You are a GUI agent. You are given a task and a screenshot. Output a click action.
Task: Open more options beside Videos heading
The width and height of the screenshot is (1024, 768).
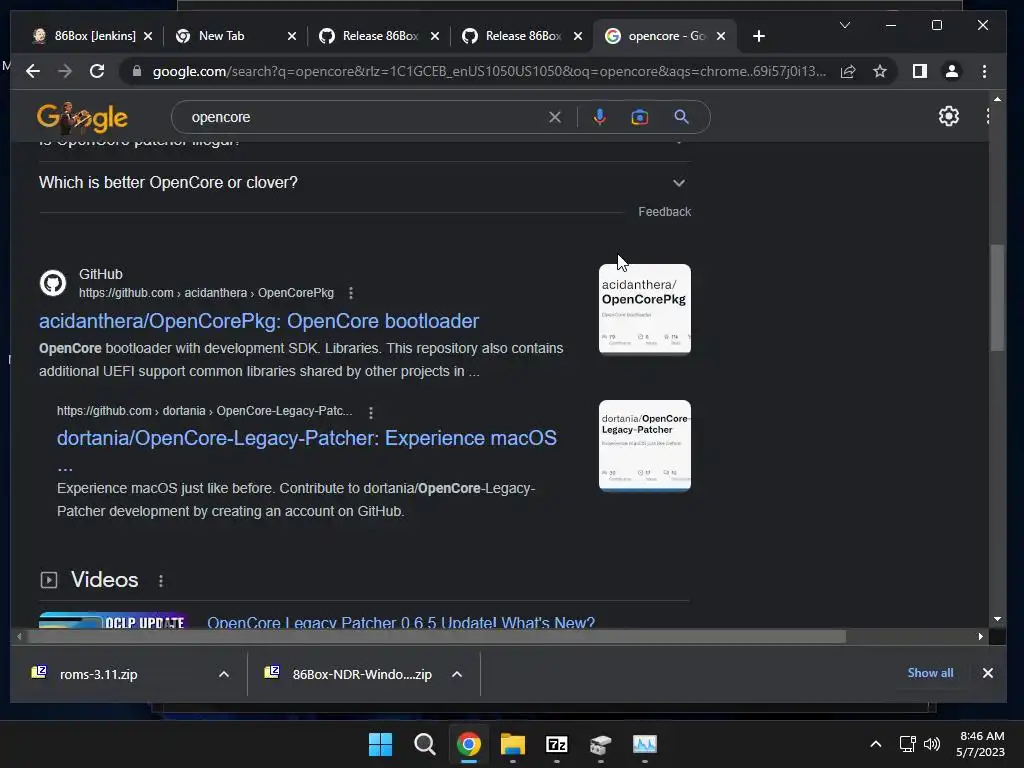[x=161, y=580]
